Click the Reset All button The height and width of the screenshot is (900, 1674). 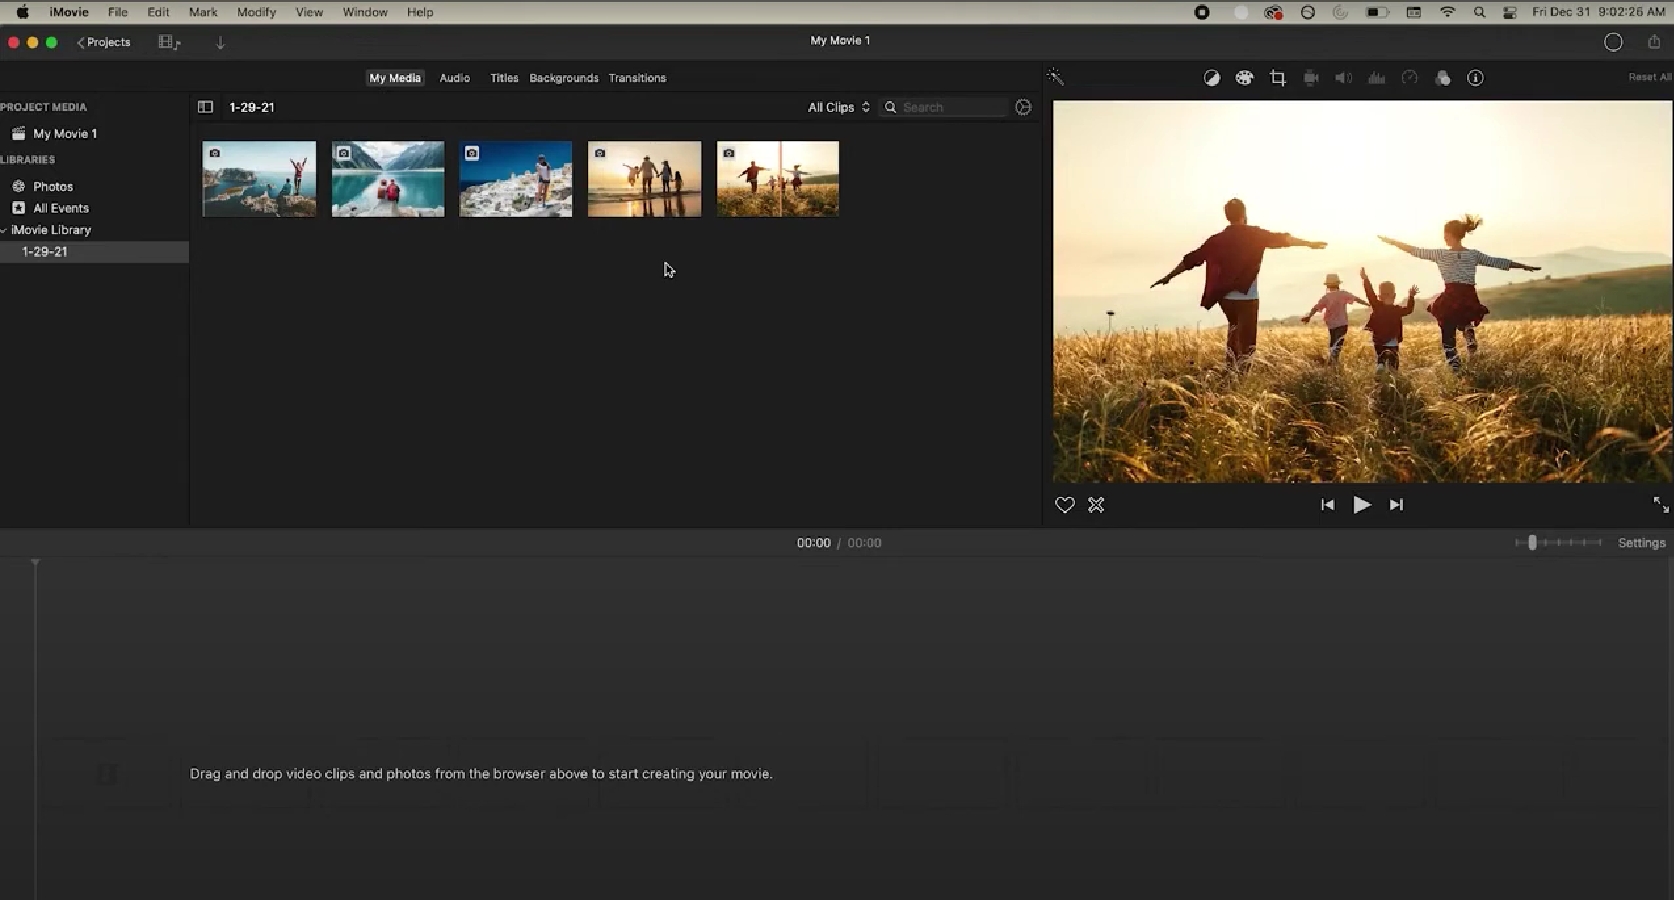(x=1648, y=76)
